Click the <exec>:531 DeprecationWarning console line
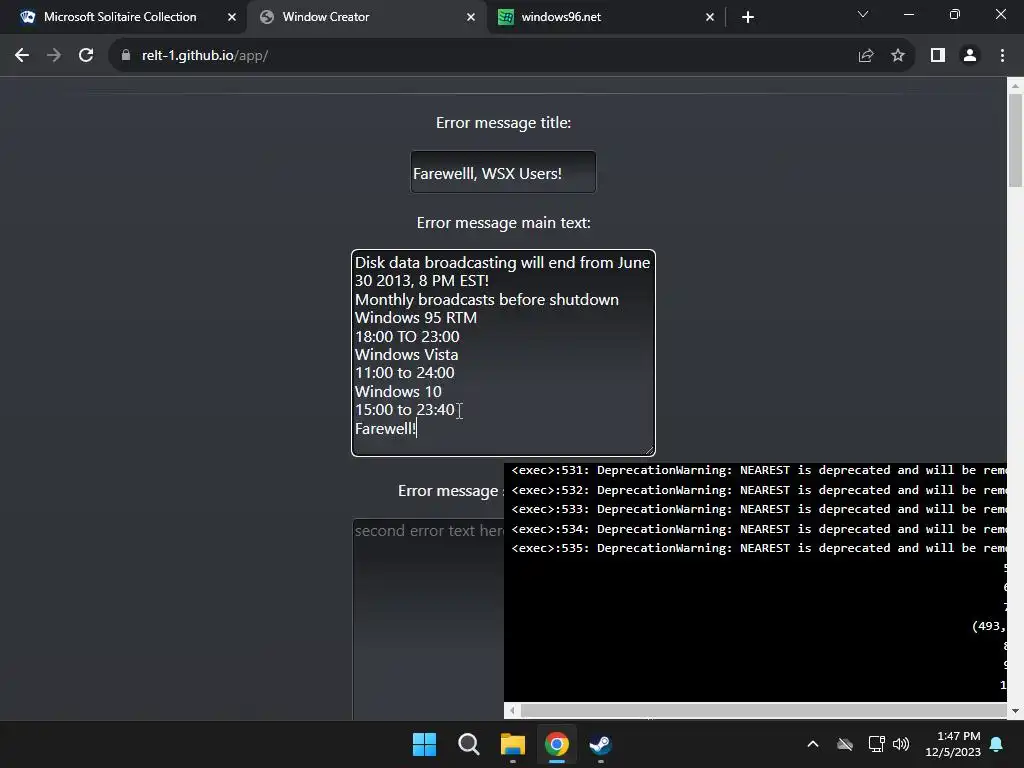 [758, 470]
